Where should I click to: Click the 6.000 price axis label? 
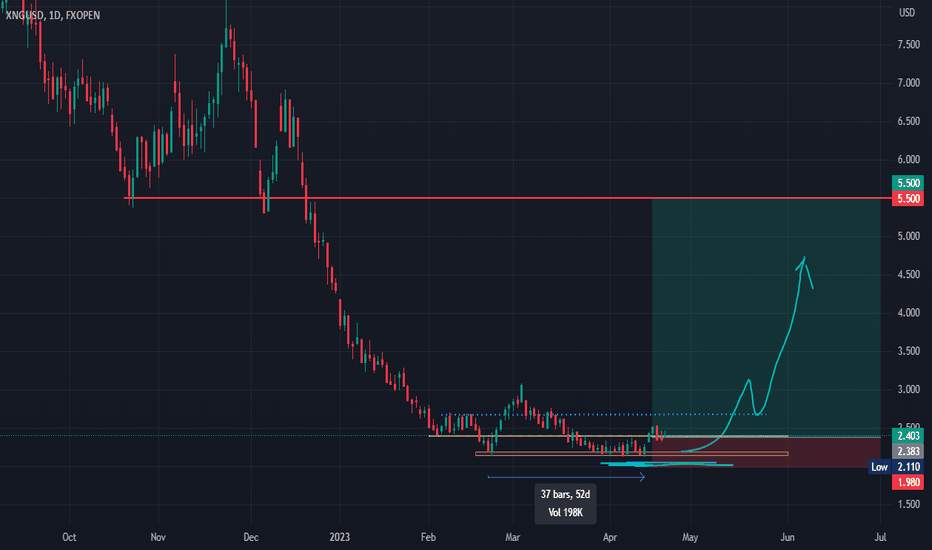(908, 160)
